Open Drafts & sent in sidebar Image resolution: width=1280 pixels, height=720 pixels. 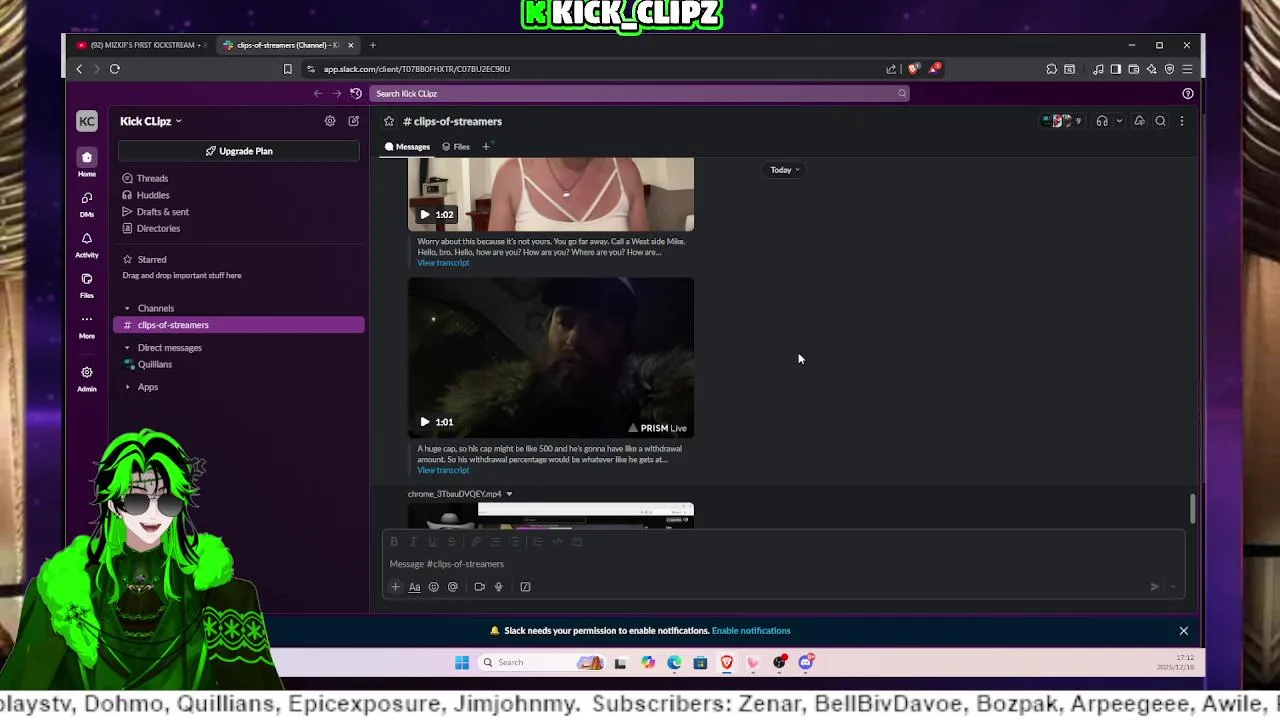[x=162, y=212]
